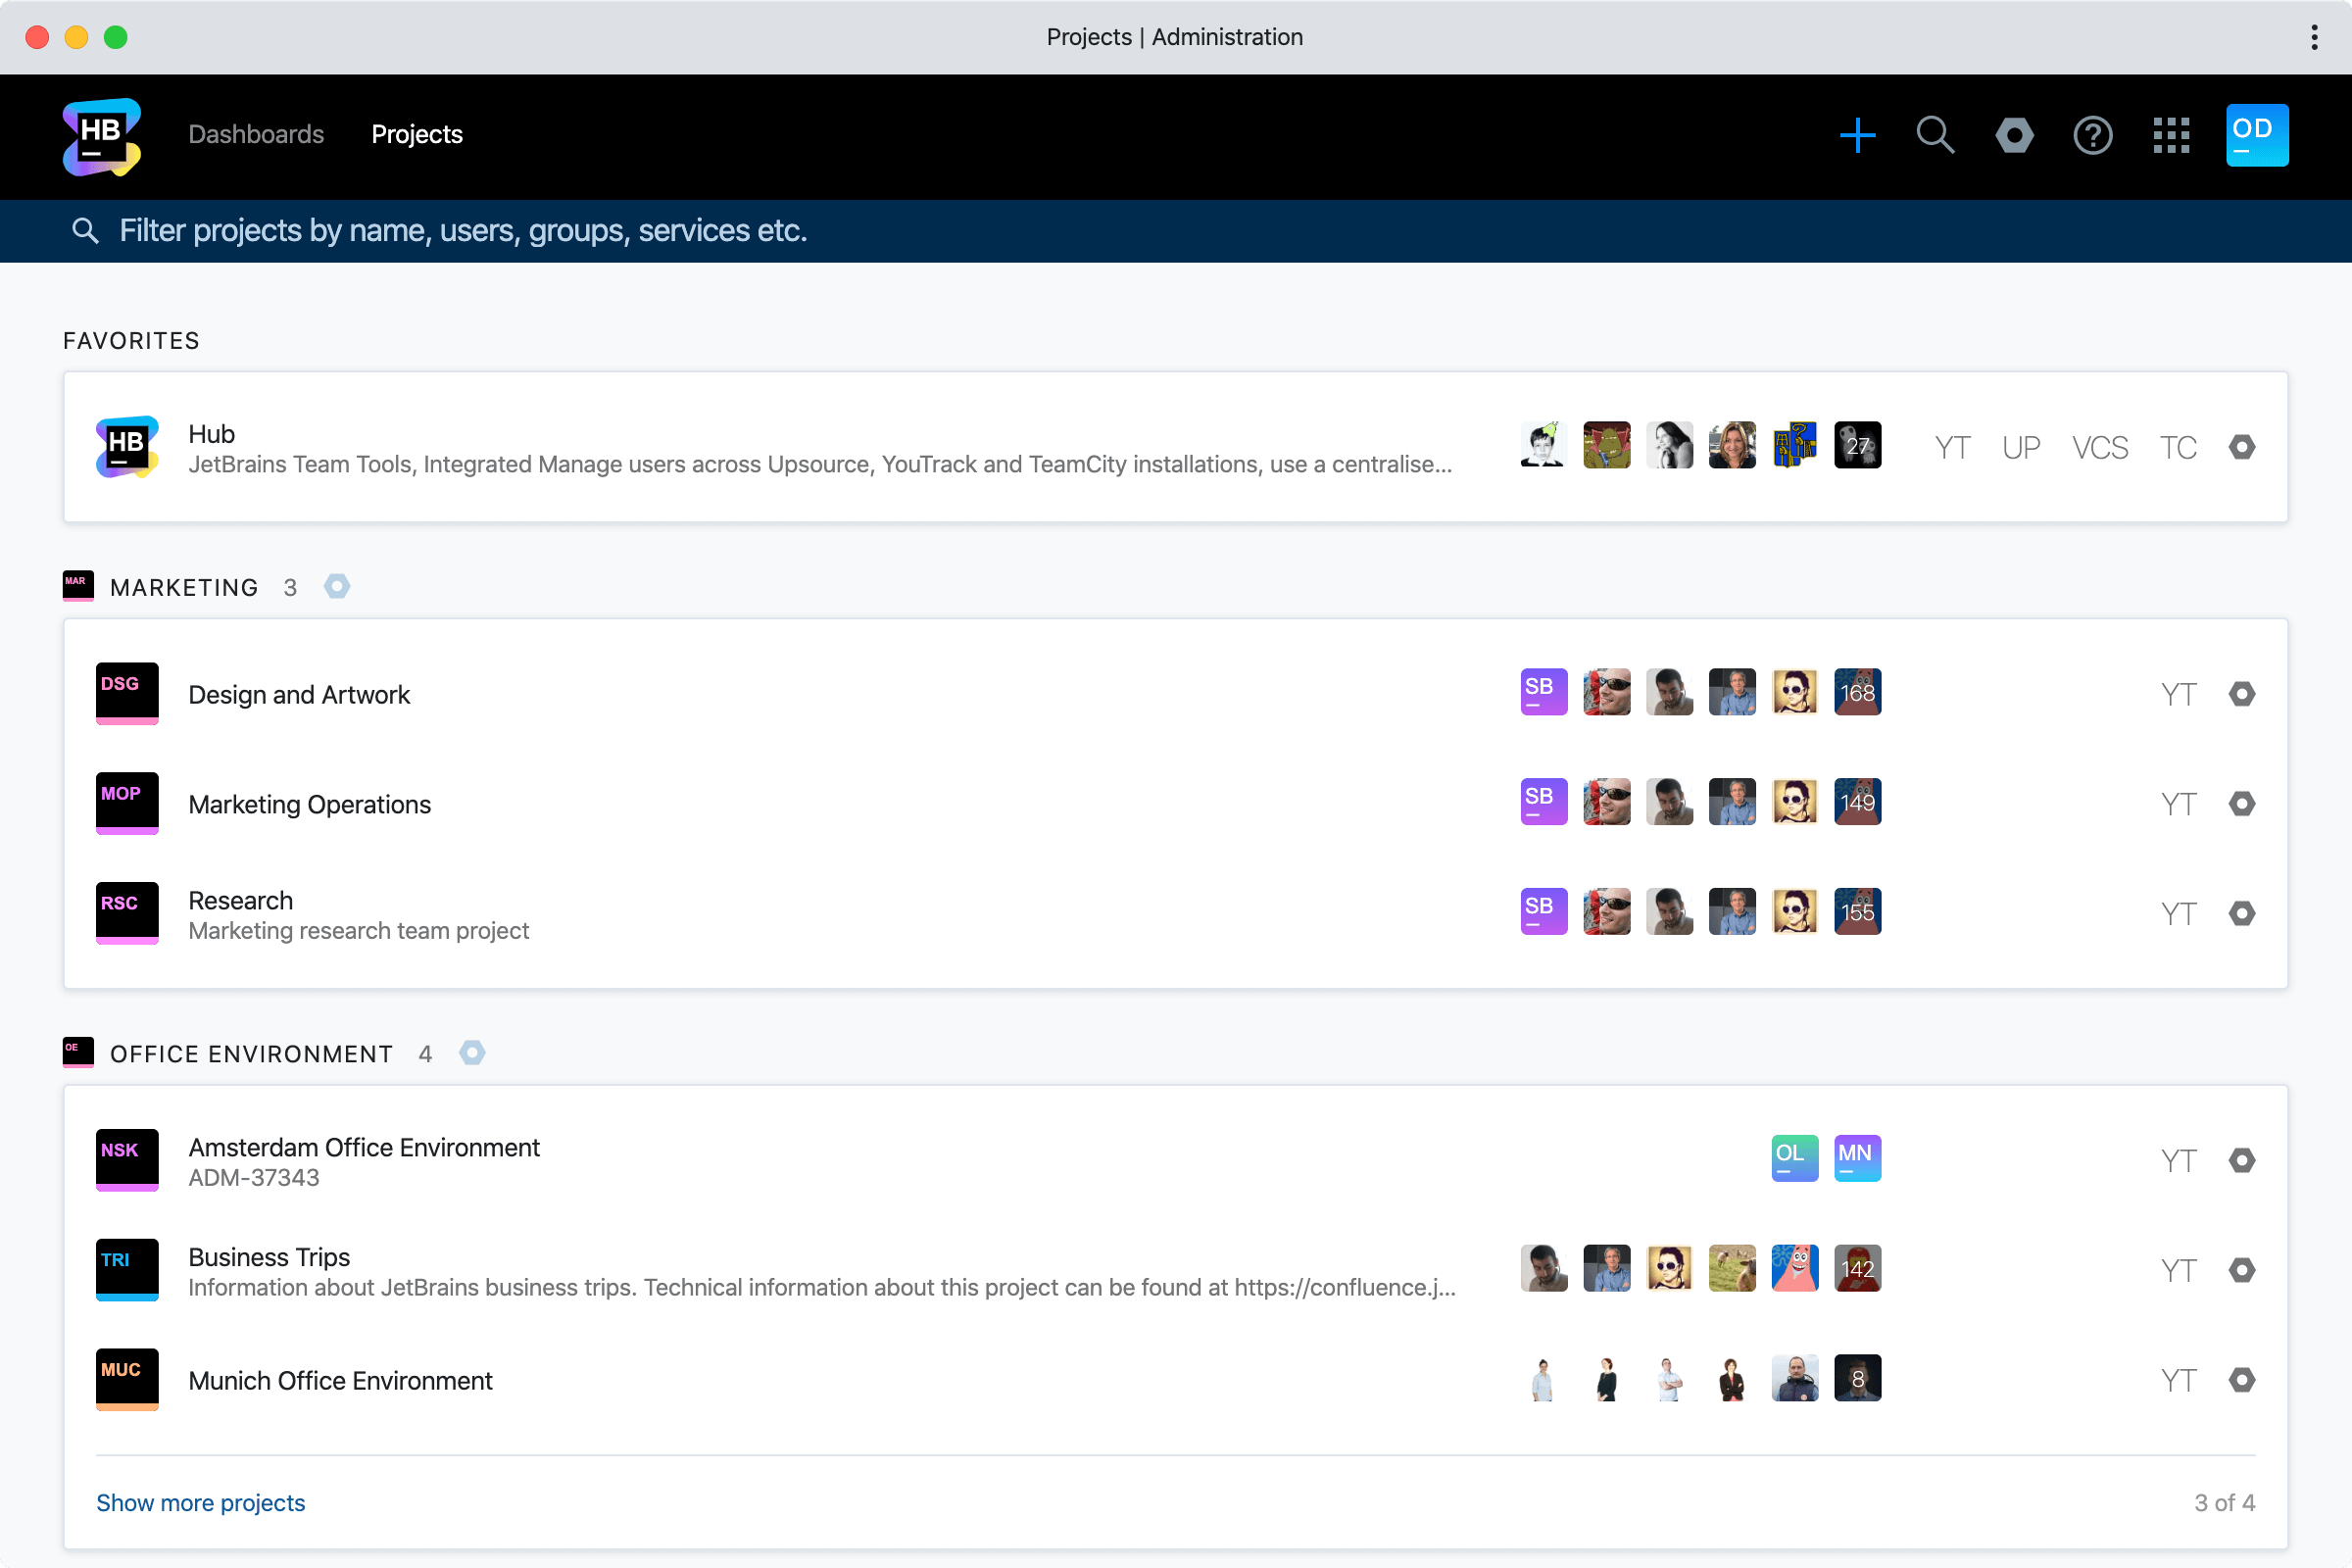The height and width of the screenshot is (1568, 2352).
Task: Click YT link in Munich Office row
Action: (2178, 1381)
